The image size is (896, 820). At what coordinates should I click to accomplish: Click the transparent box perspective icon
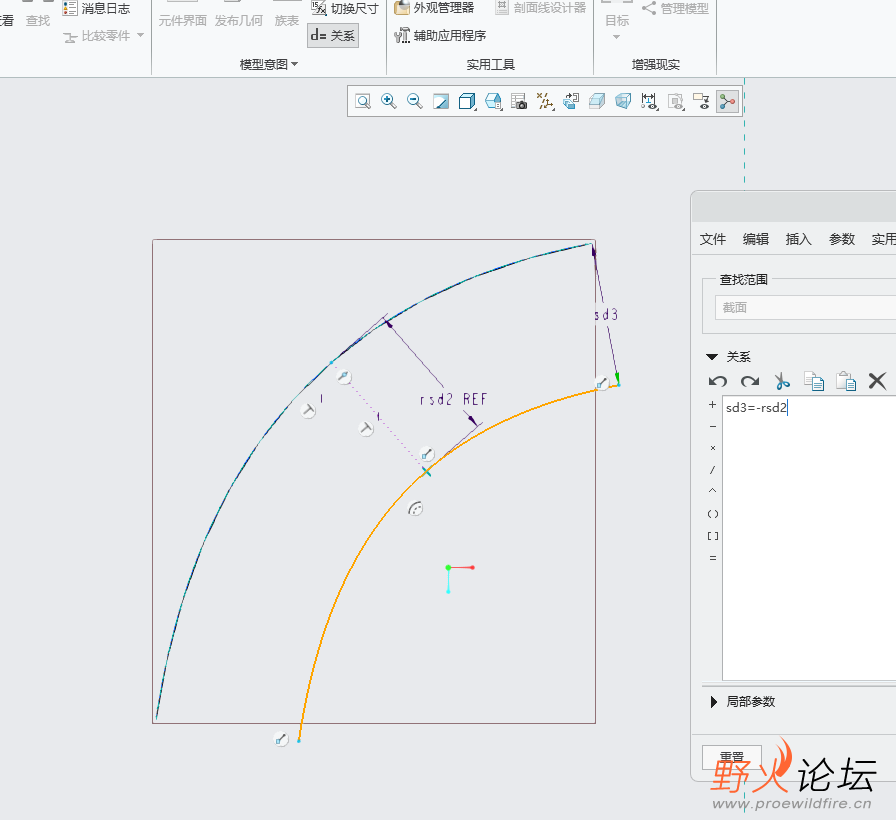click(623, 102)
